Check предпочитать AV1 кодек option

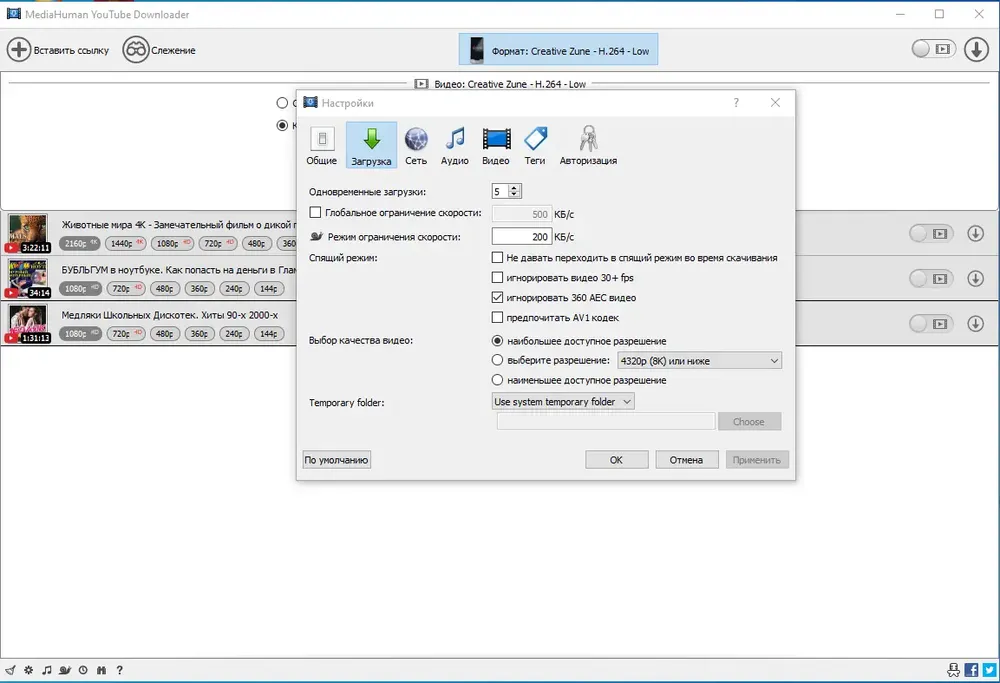497,317
